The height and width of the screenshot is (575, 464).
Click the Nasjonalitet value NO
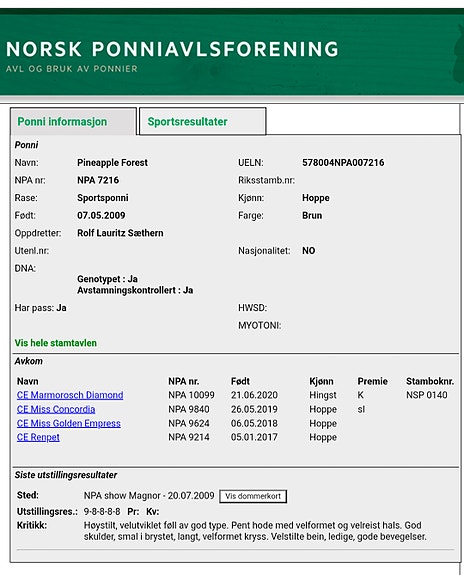click(308, 250)
